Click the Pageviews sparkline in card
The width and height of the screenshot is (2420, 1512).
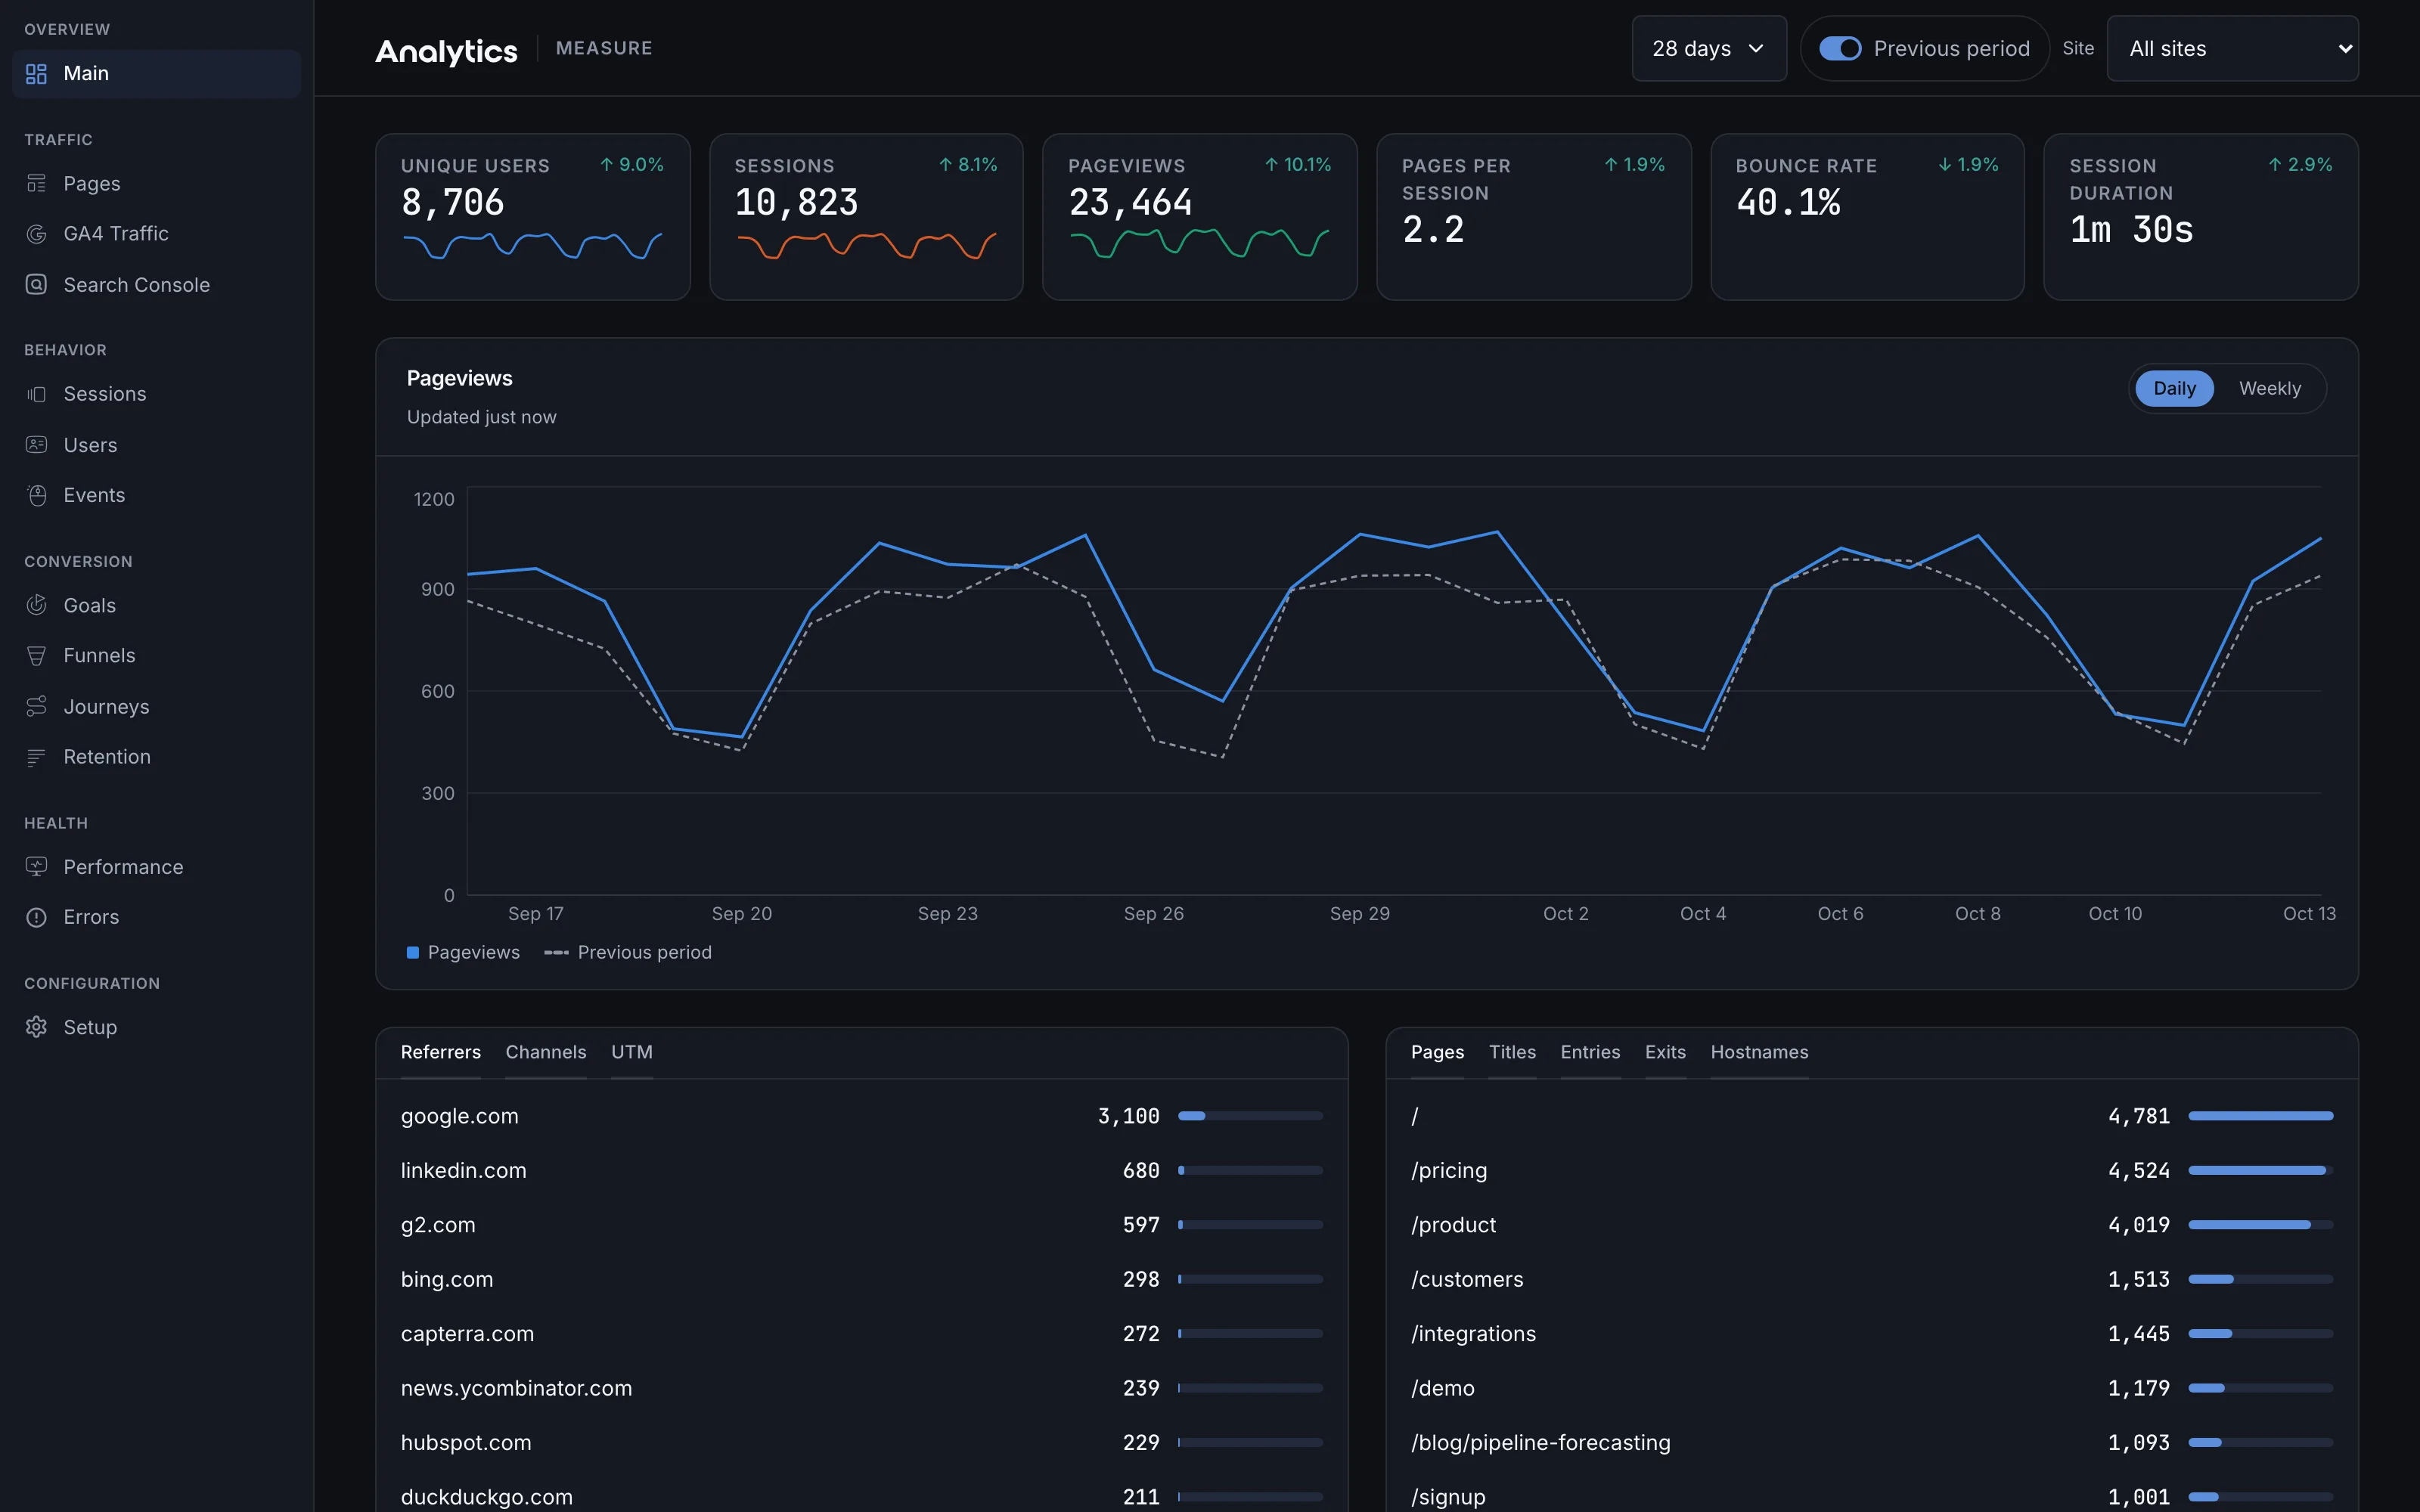coord(1199,243)
